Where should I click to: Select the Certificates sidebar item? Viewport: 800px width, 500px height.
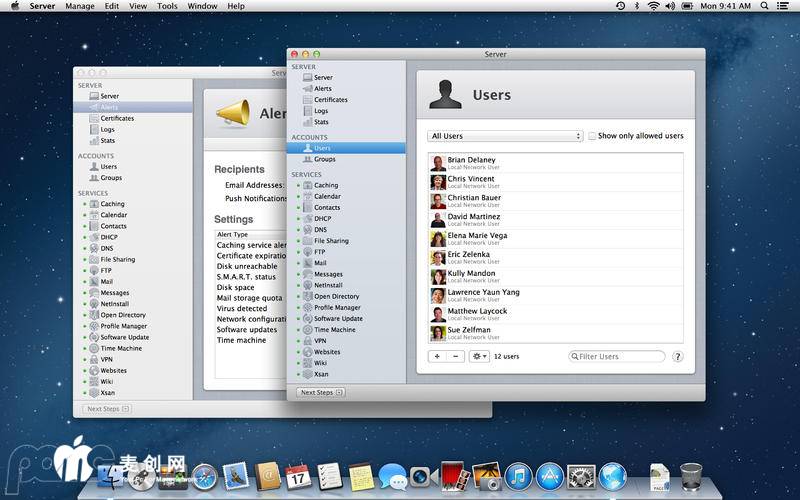click(330, 100)
